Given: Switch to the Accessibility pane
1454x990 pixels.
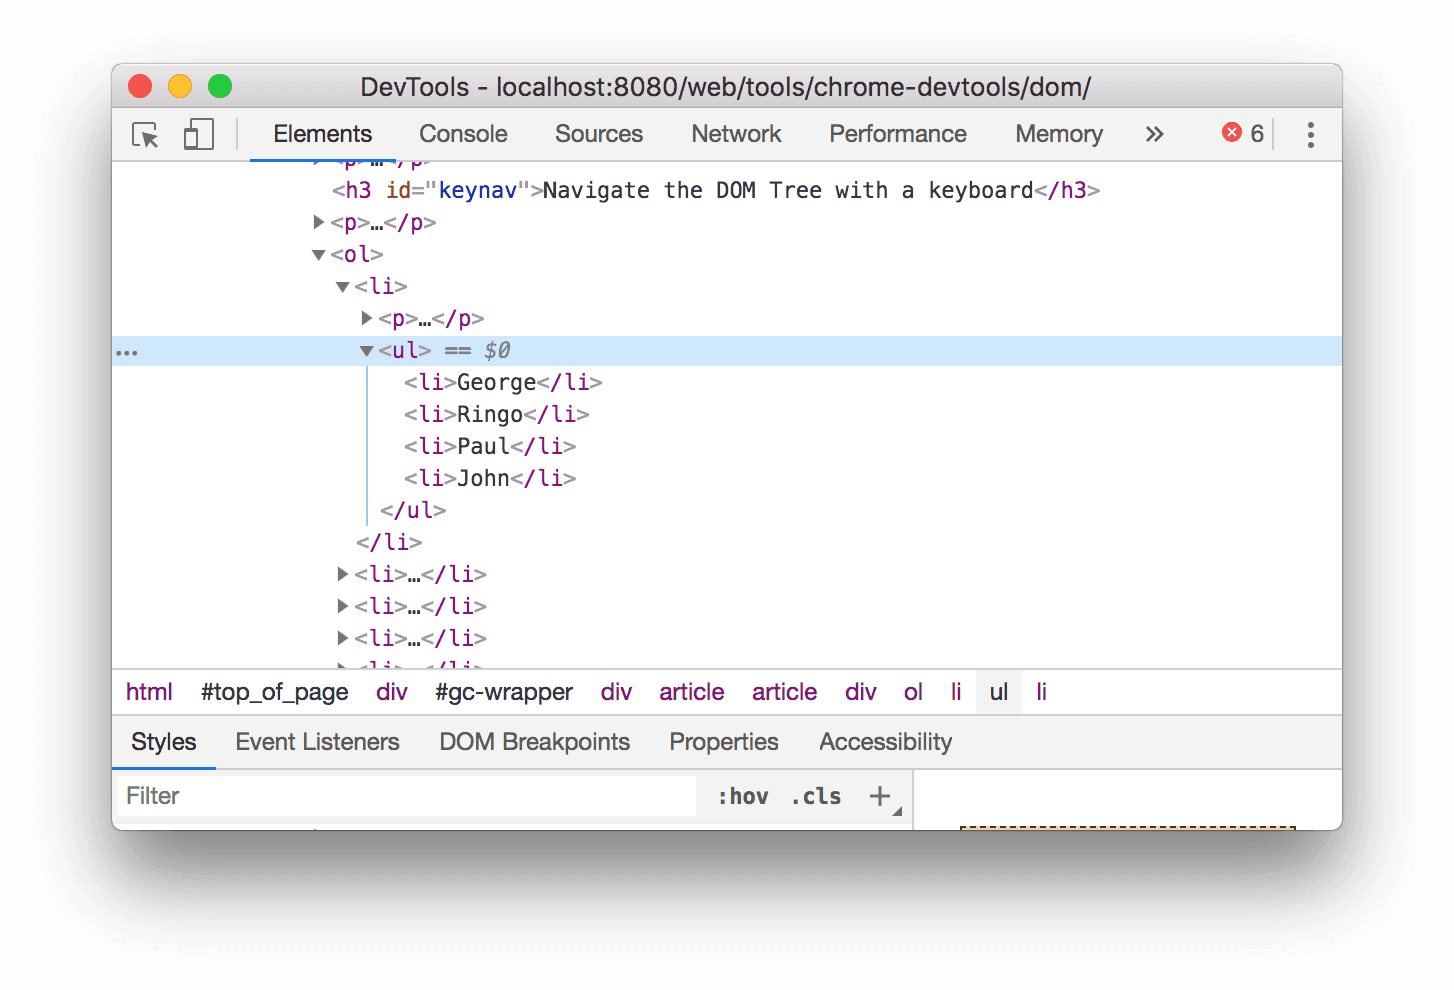Looking at the screenshot, I should point(885,742).
